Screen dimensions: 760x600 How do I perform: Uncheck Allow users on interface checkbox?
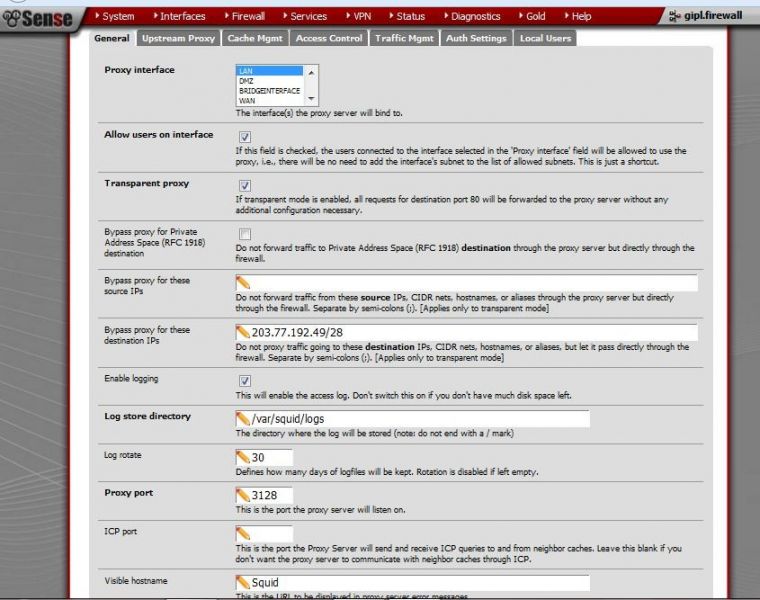point(245,137)
